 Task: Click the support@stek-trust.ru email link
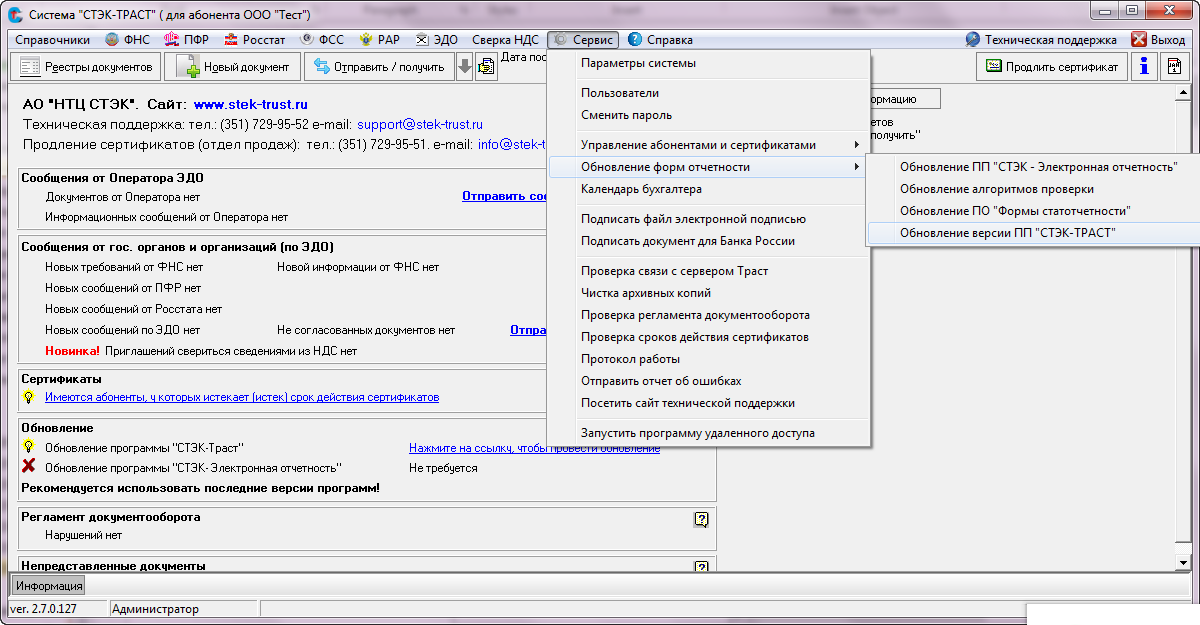420,125
